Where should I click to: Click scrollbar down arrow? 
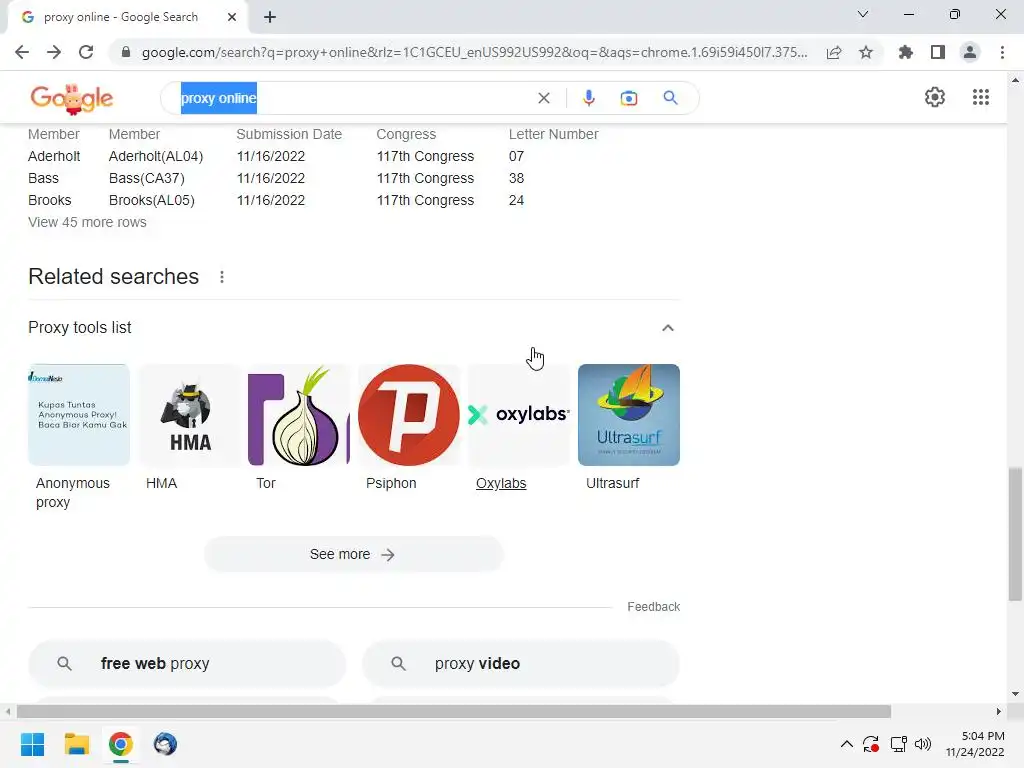(1015, 694)
